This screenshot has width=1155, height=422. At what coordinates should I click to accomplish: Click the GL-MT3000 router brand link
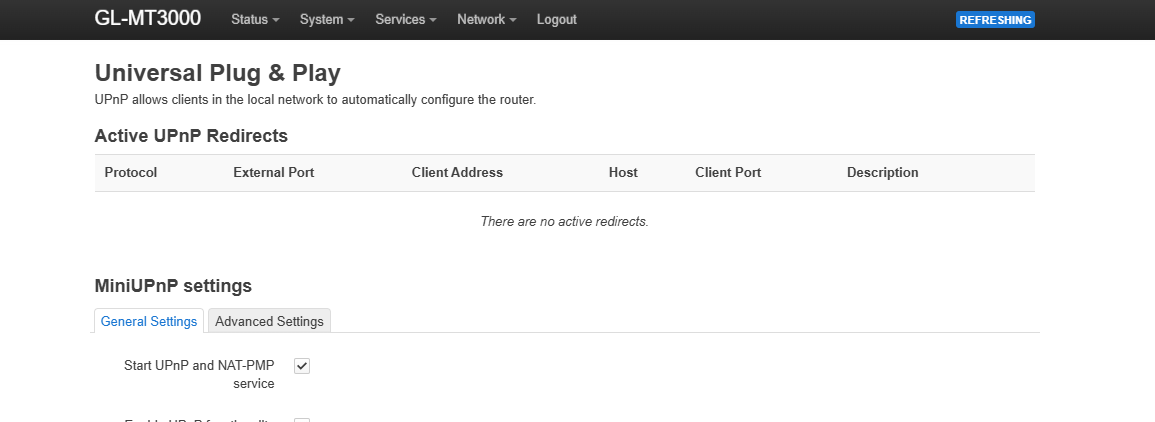tap(147, 18)
